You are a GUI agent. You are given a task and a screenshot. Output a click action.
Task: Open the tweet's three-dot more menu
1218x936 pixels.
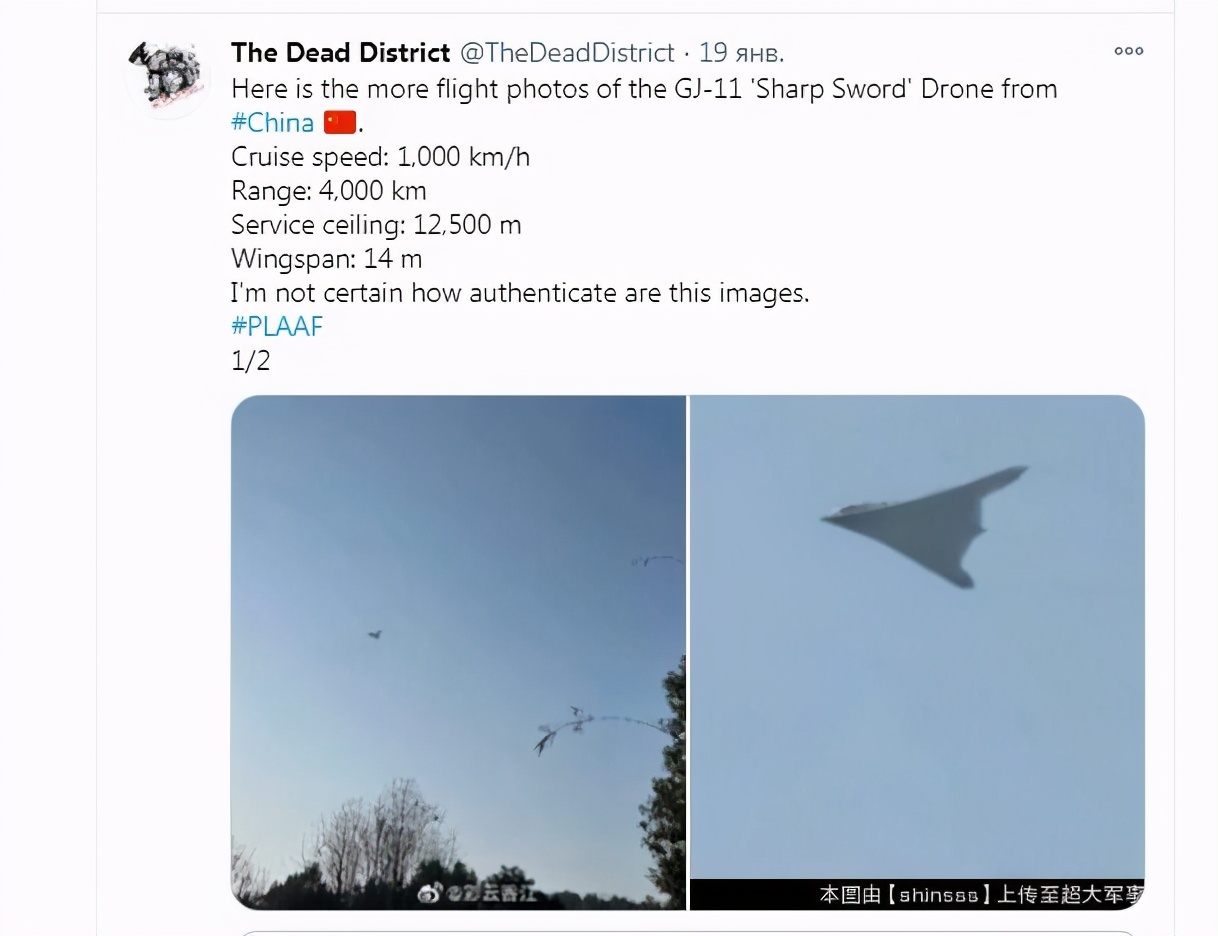coord(1128,51)
